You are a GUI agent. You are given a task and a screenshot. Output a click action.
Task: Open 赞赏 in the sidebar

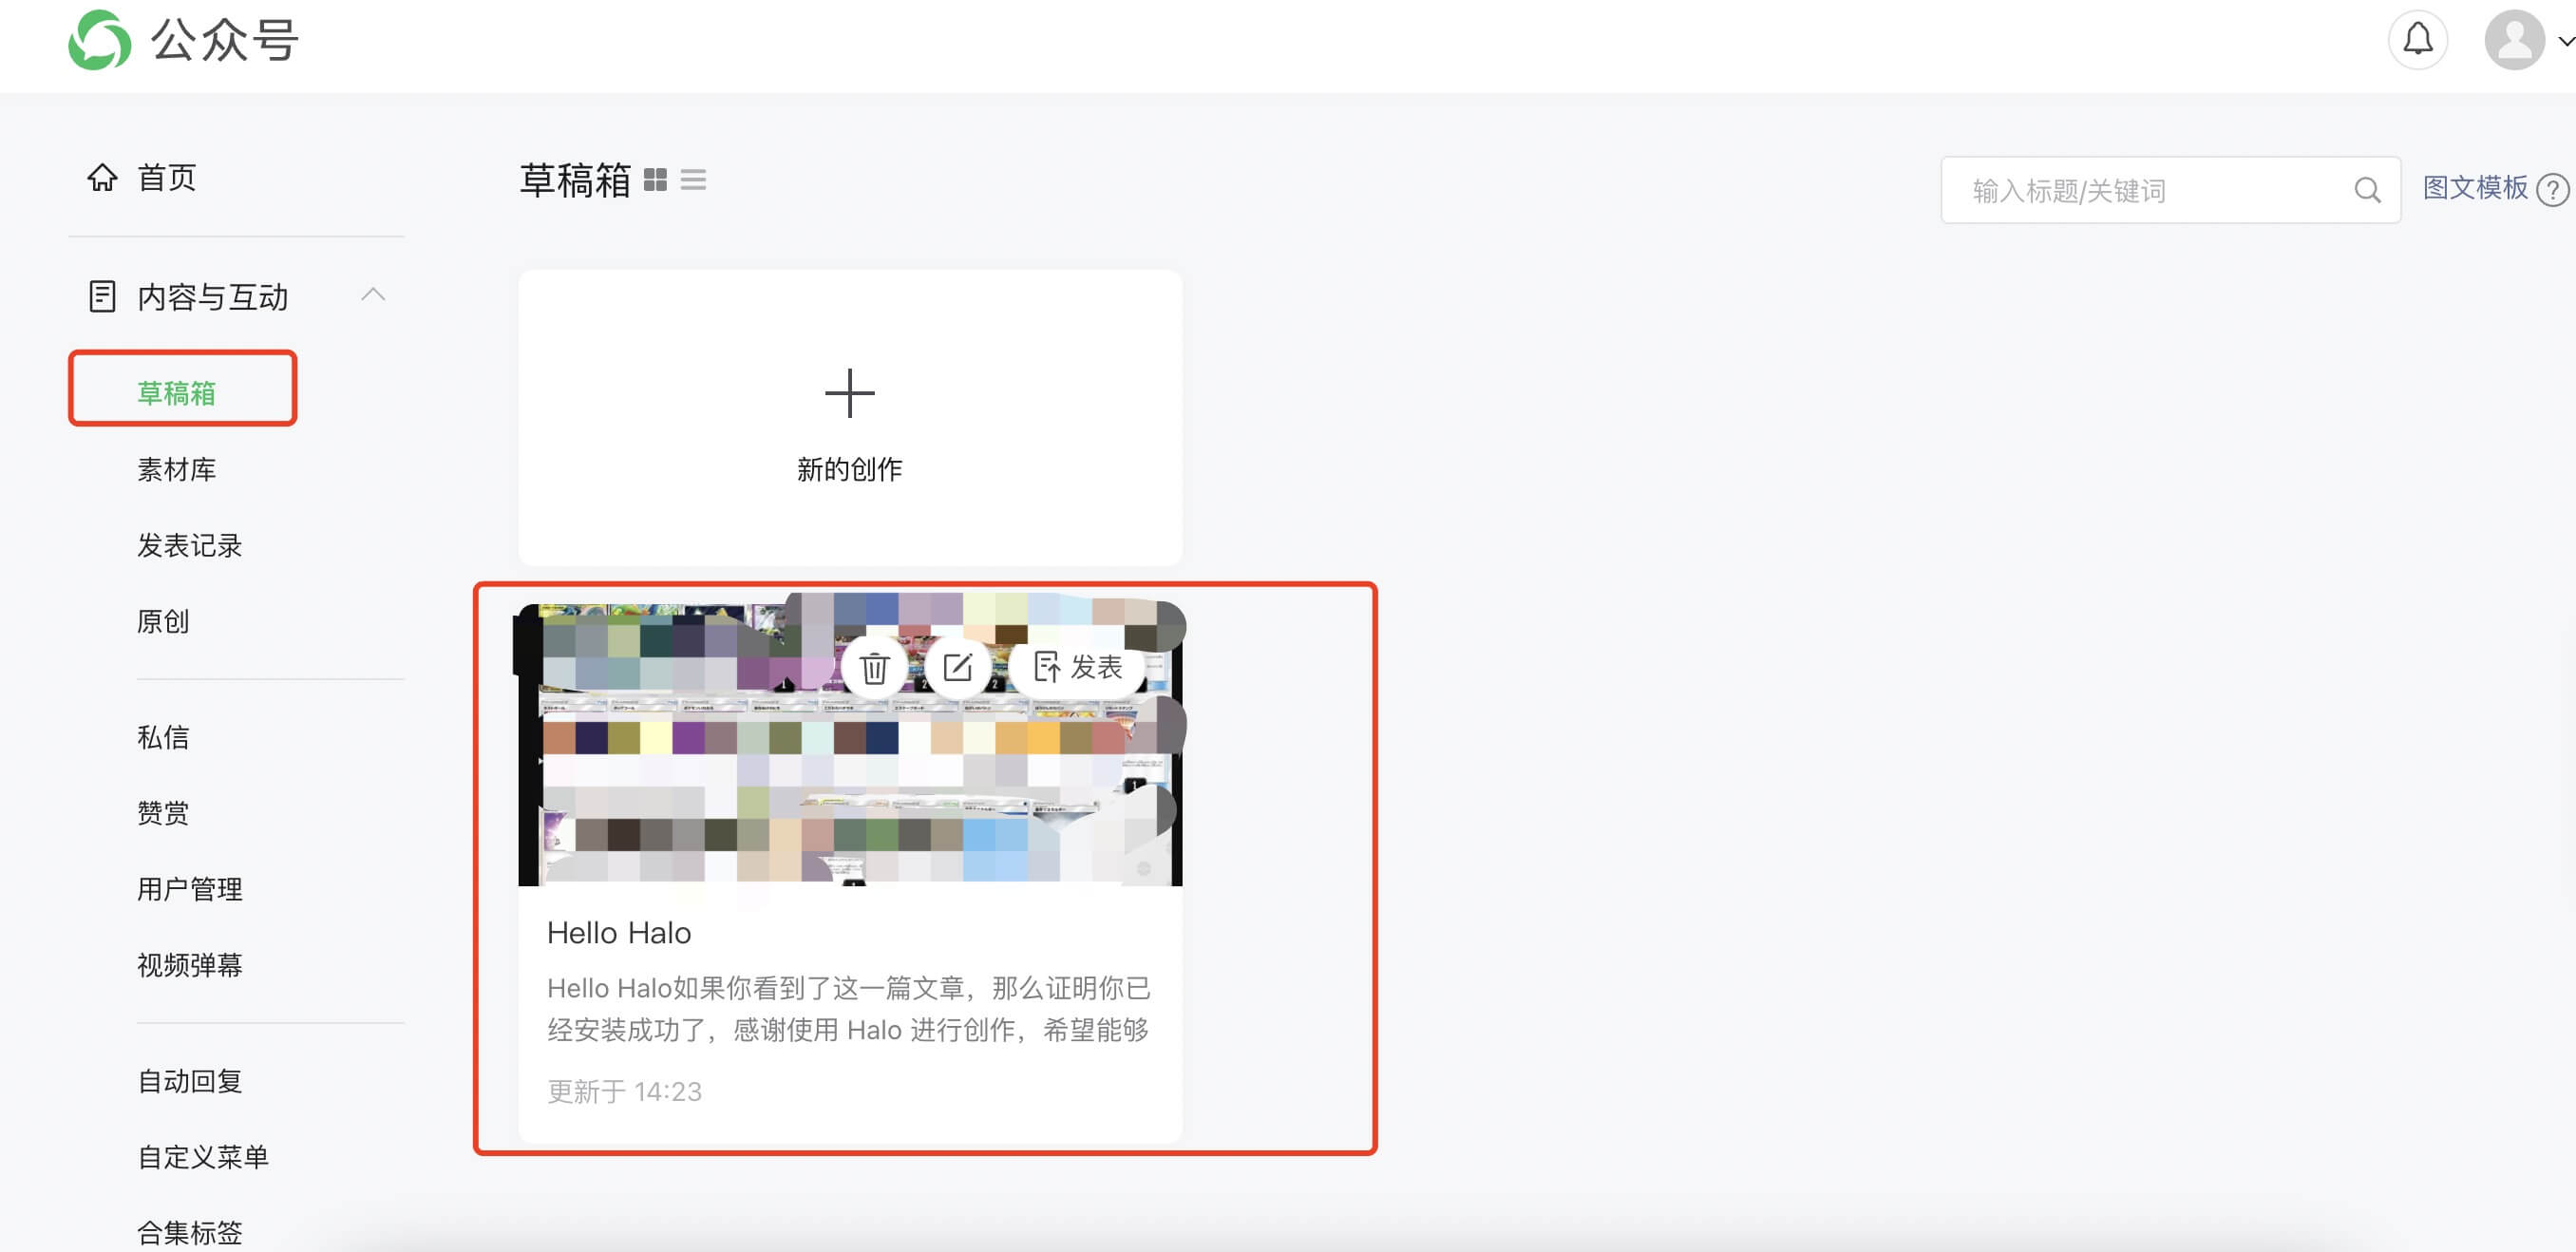pyautogui.click(x=163, y=813)
